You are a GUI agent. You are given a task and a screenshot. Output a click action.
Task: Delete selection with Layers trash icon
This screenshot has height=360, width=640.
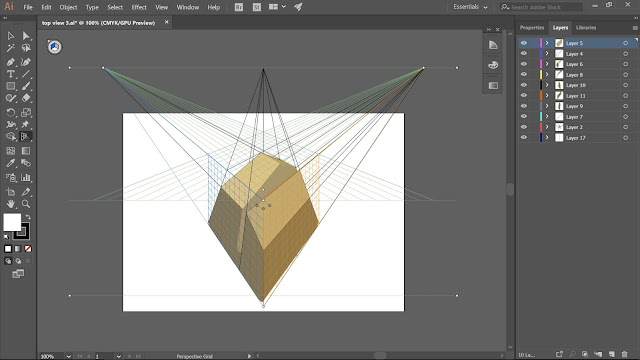(x=624, y=354)
